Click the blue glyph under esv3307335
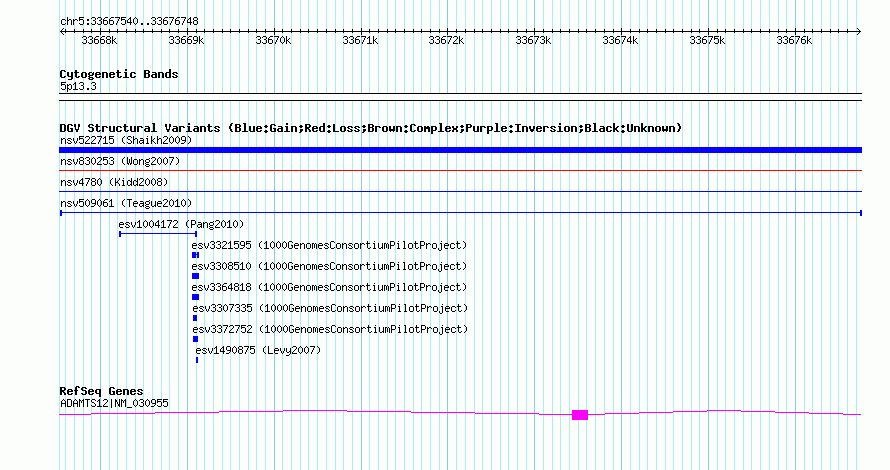The image size is (890, 470). coord(195,318)
